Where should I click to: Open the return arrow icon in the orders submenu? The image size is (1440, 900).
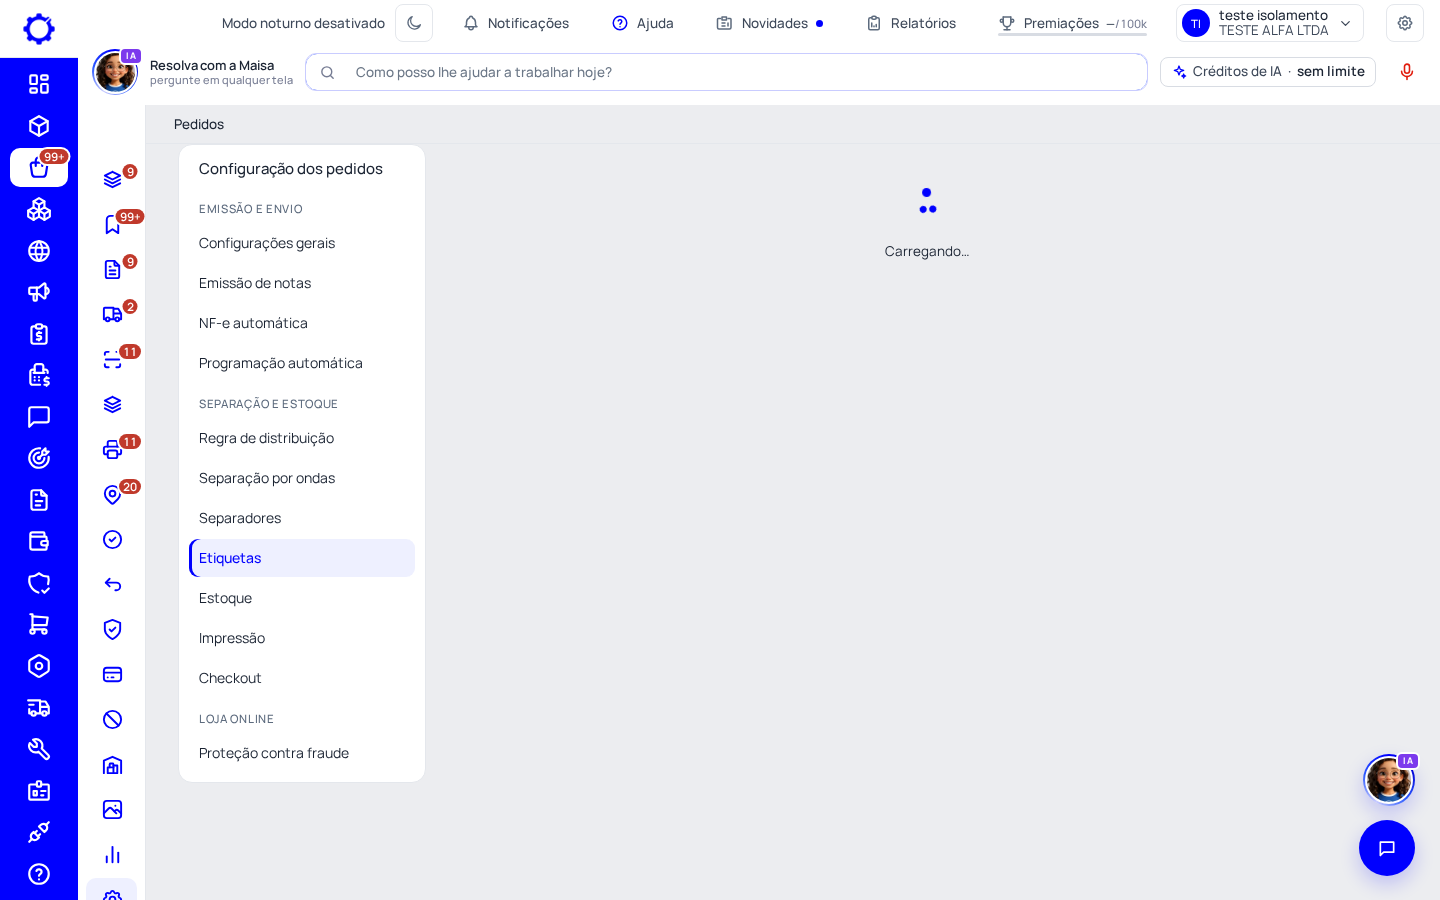pos(113,584)
